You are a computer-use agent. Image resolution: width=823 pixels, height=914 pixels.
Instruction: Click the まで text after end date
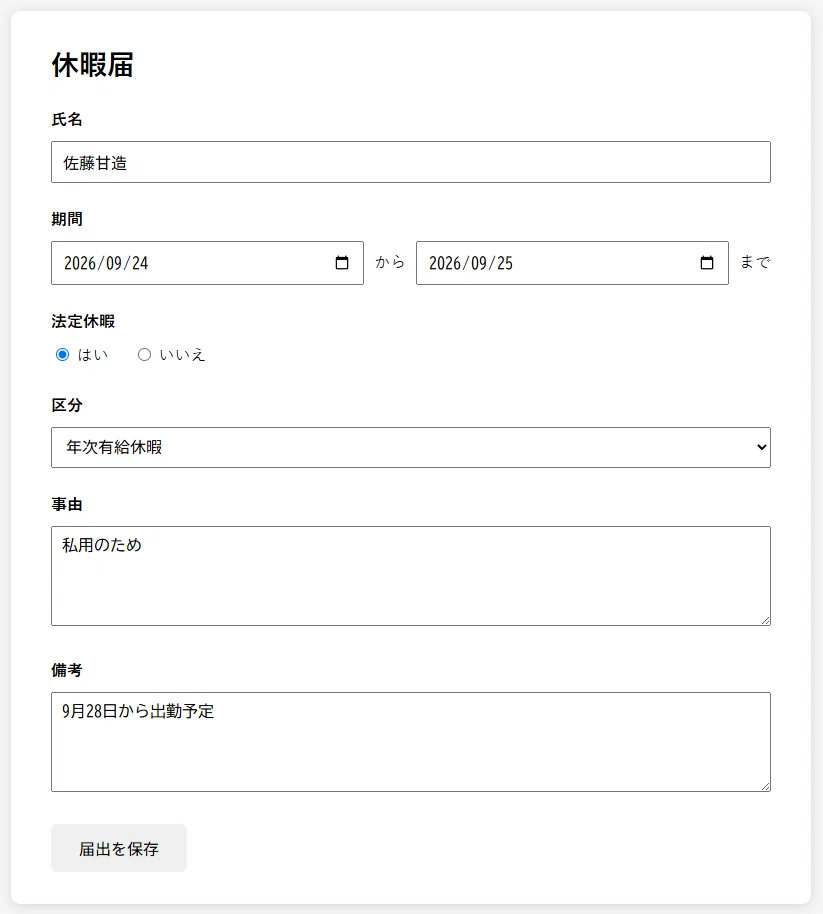coord(755,262)
